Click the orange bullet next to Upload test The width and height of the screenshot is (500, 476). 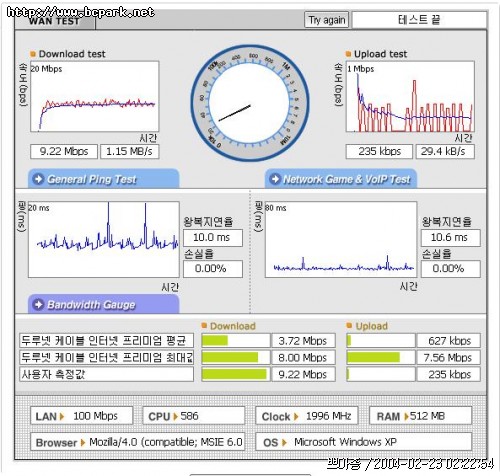(348, 54)
